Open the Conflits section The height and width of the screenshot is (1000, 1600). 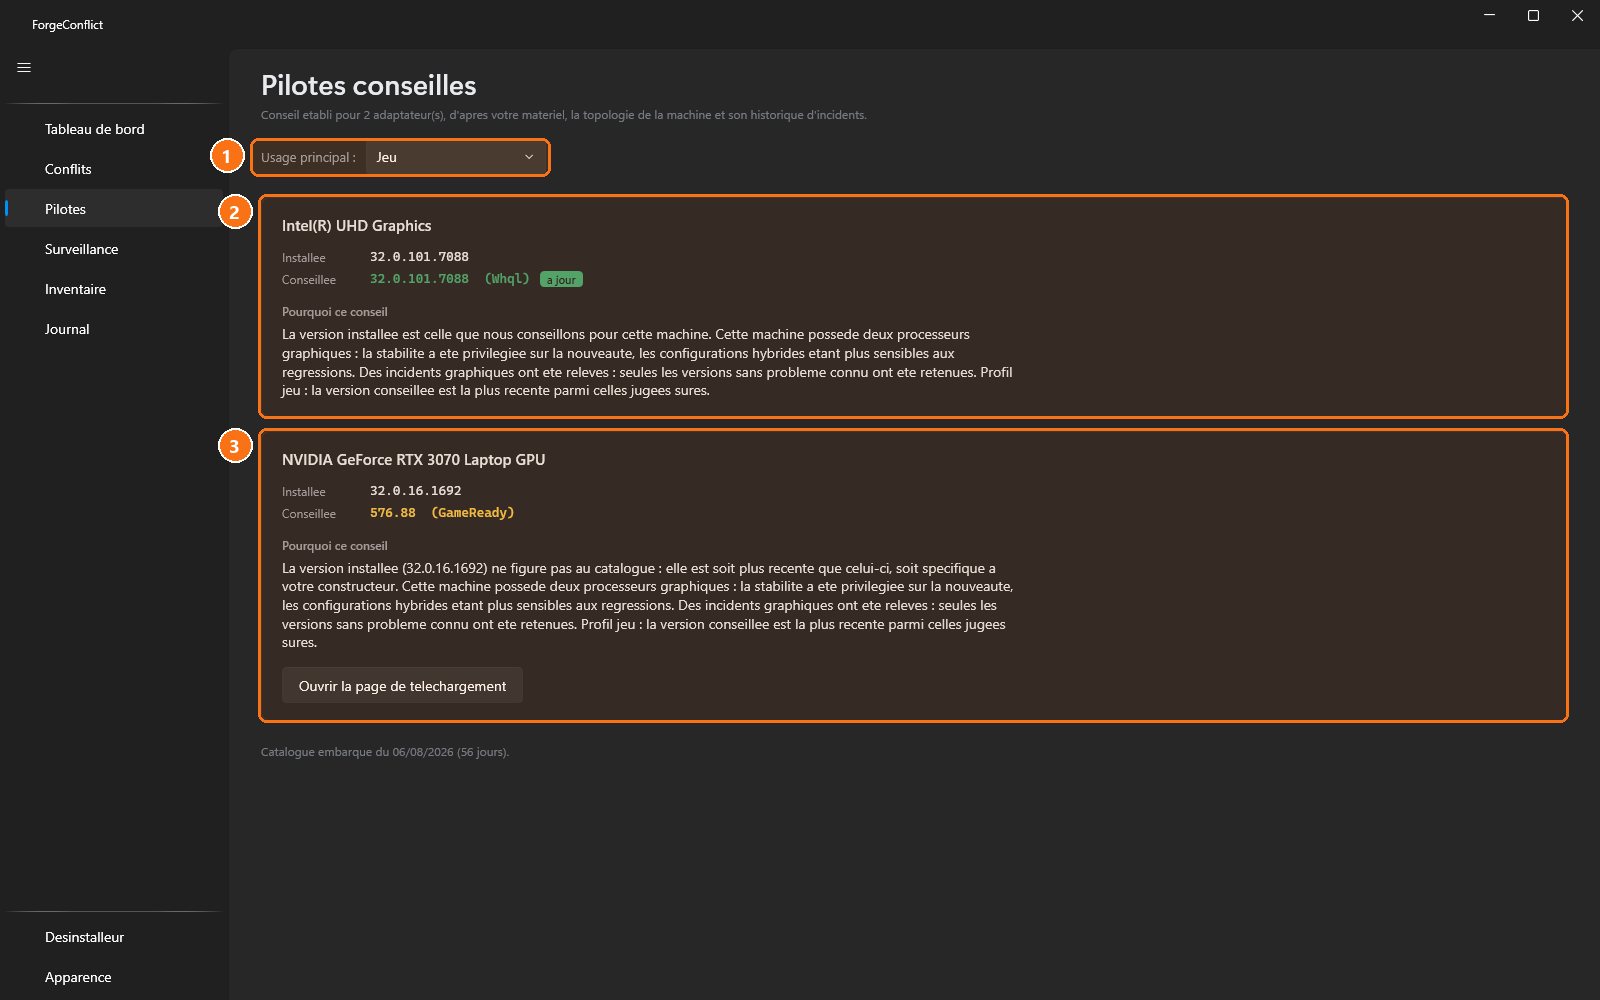114,169
